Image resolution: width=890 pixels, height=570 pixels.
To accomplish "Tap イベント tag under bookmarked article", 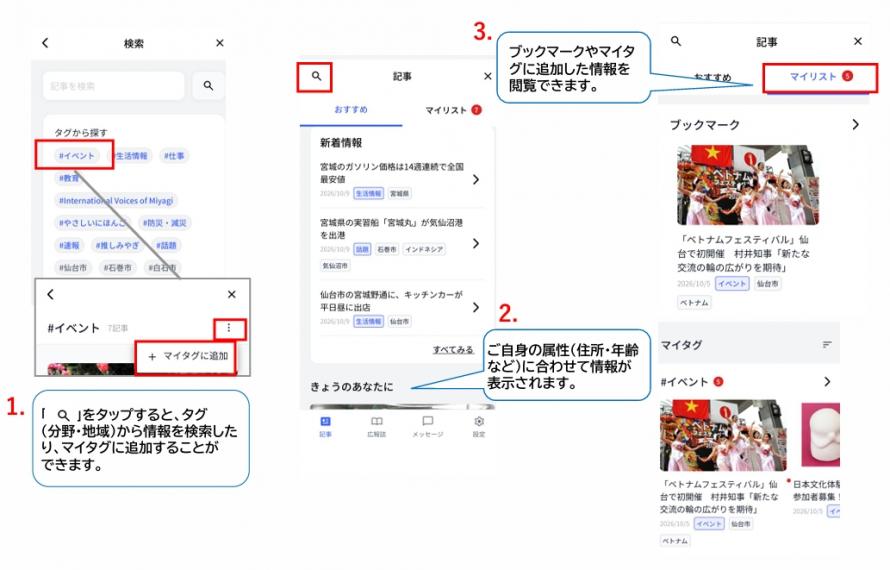I will 732,283.
